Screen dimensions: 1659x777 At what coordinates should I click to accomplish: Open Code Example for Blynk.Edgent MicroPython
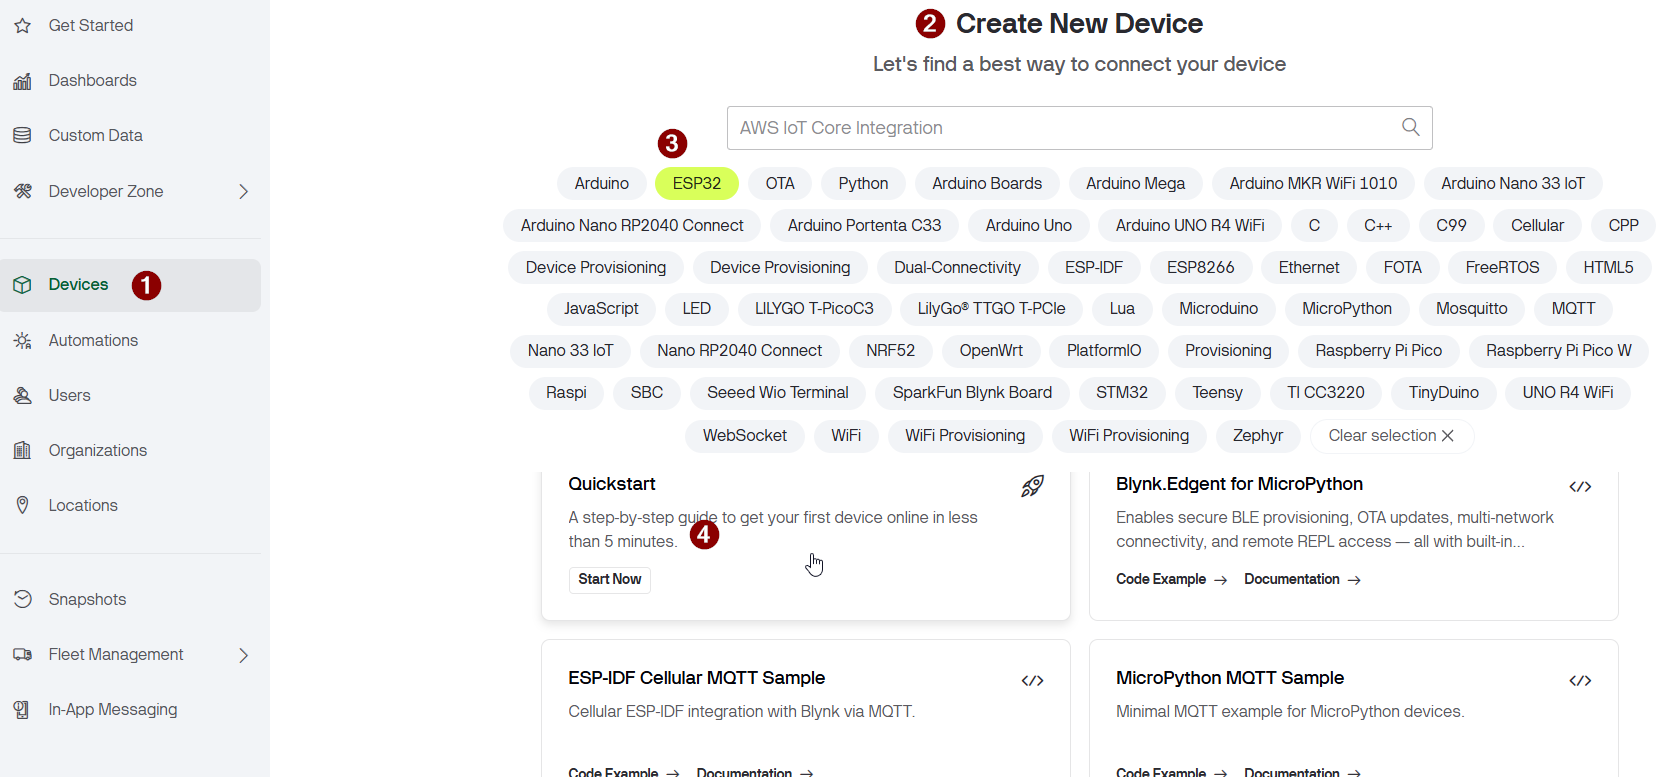[1170, 580]
